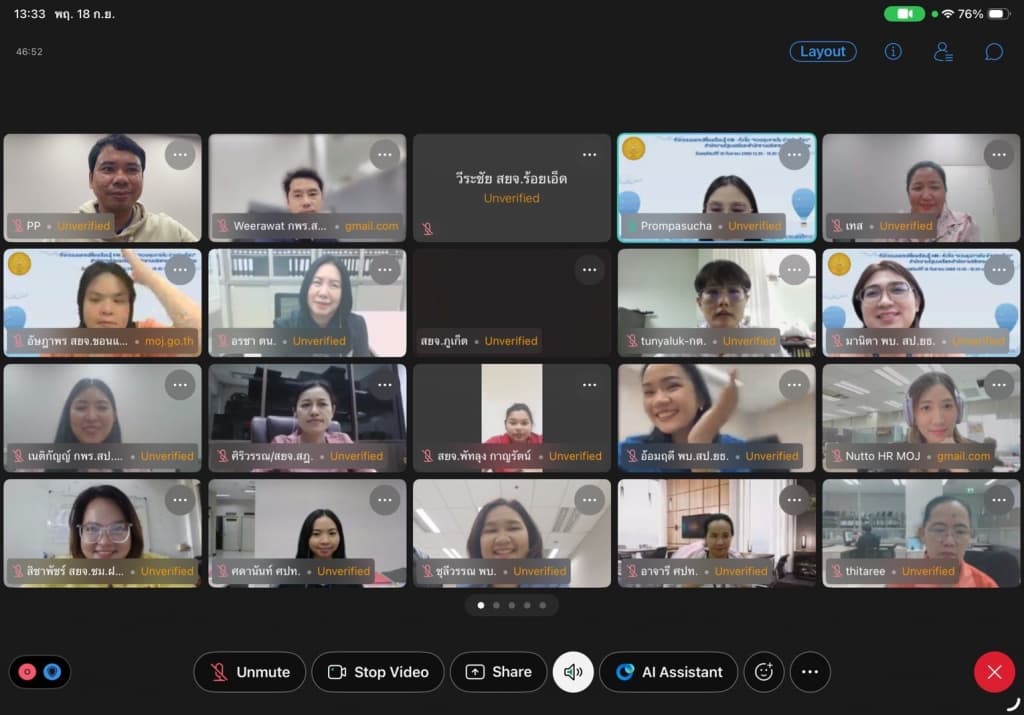Stop your video feed
Image resolution: width=1024 pixels, height=715 pixels.
point(378,672)
